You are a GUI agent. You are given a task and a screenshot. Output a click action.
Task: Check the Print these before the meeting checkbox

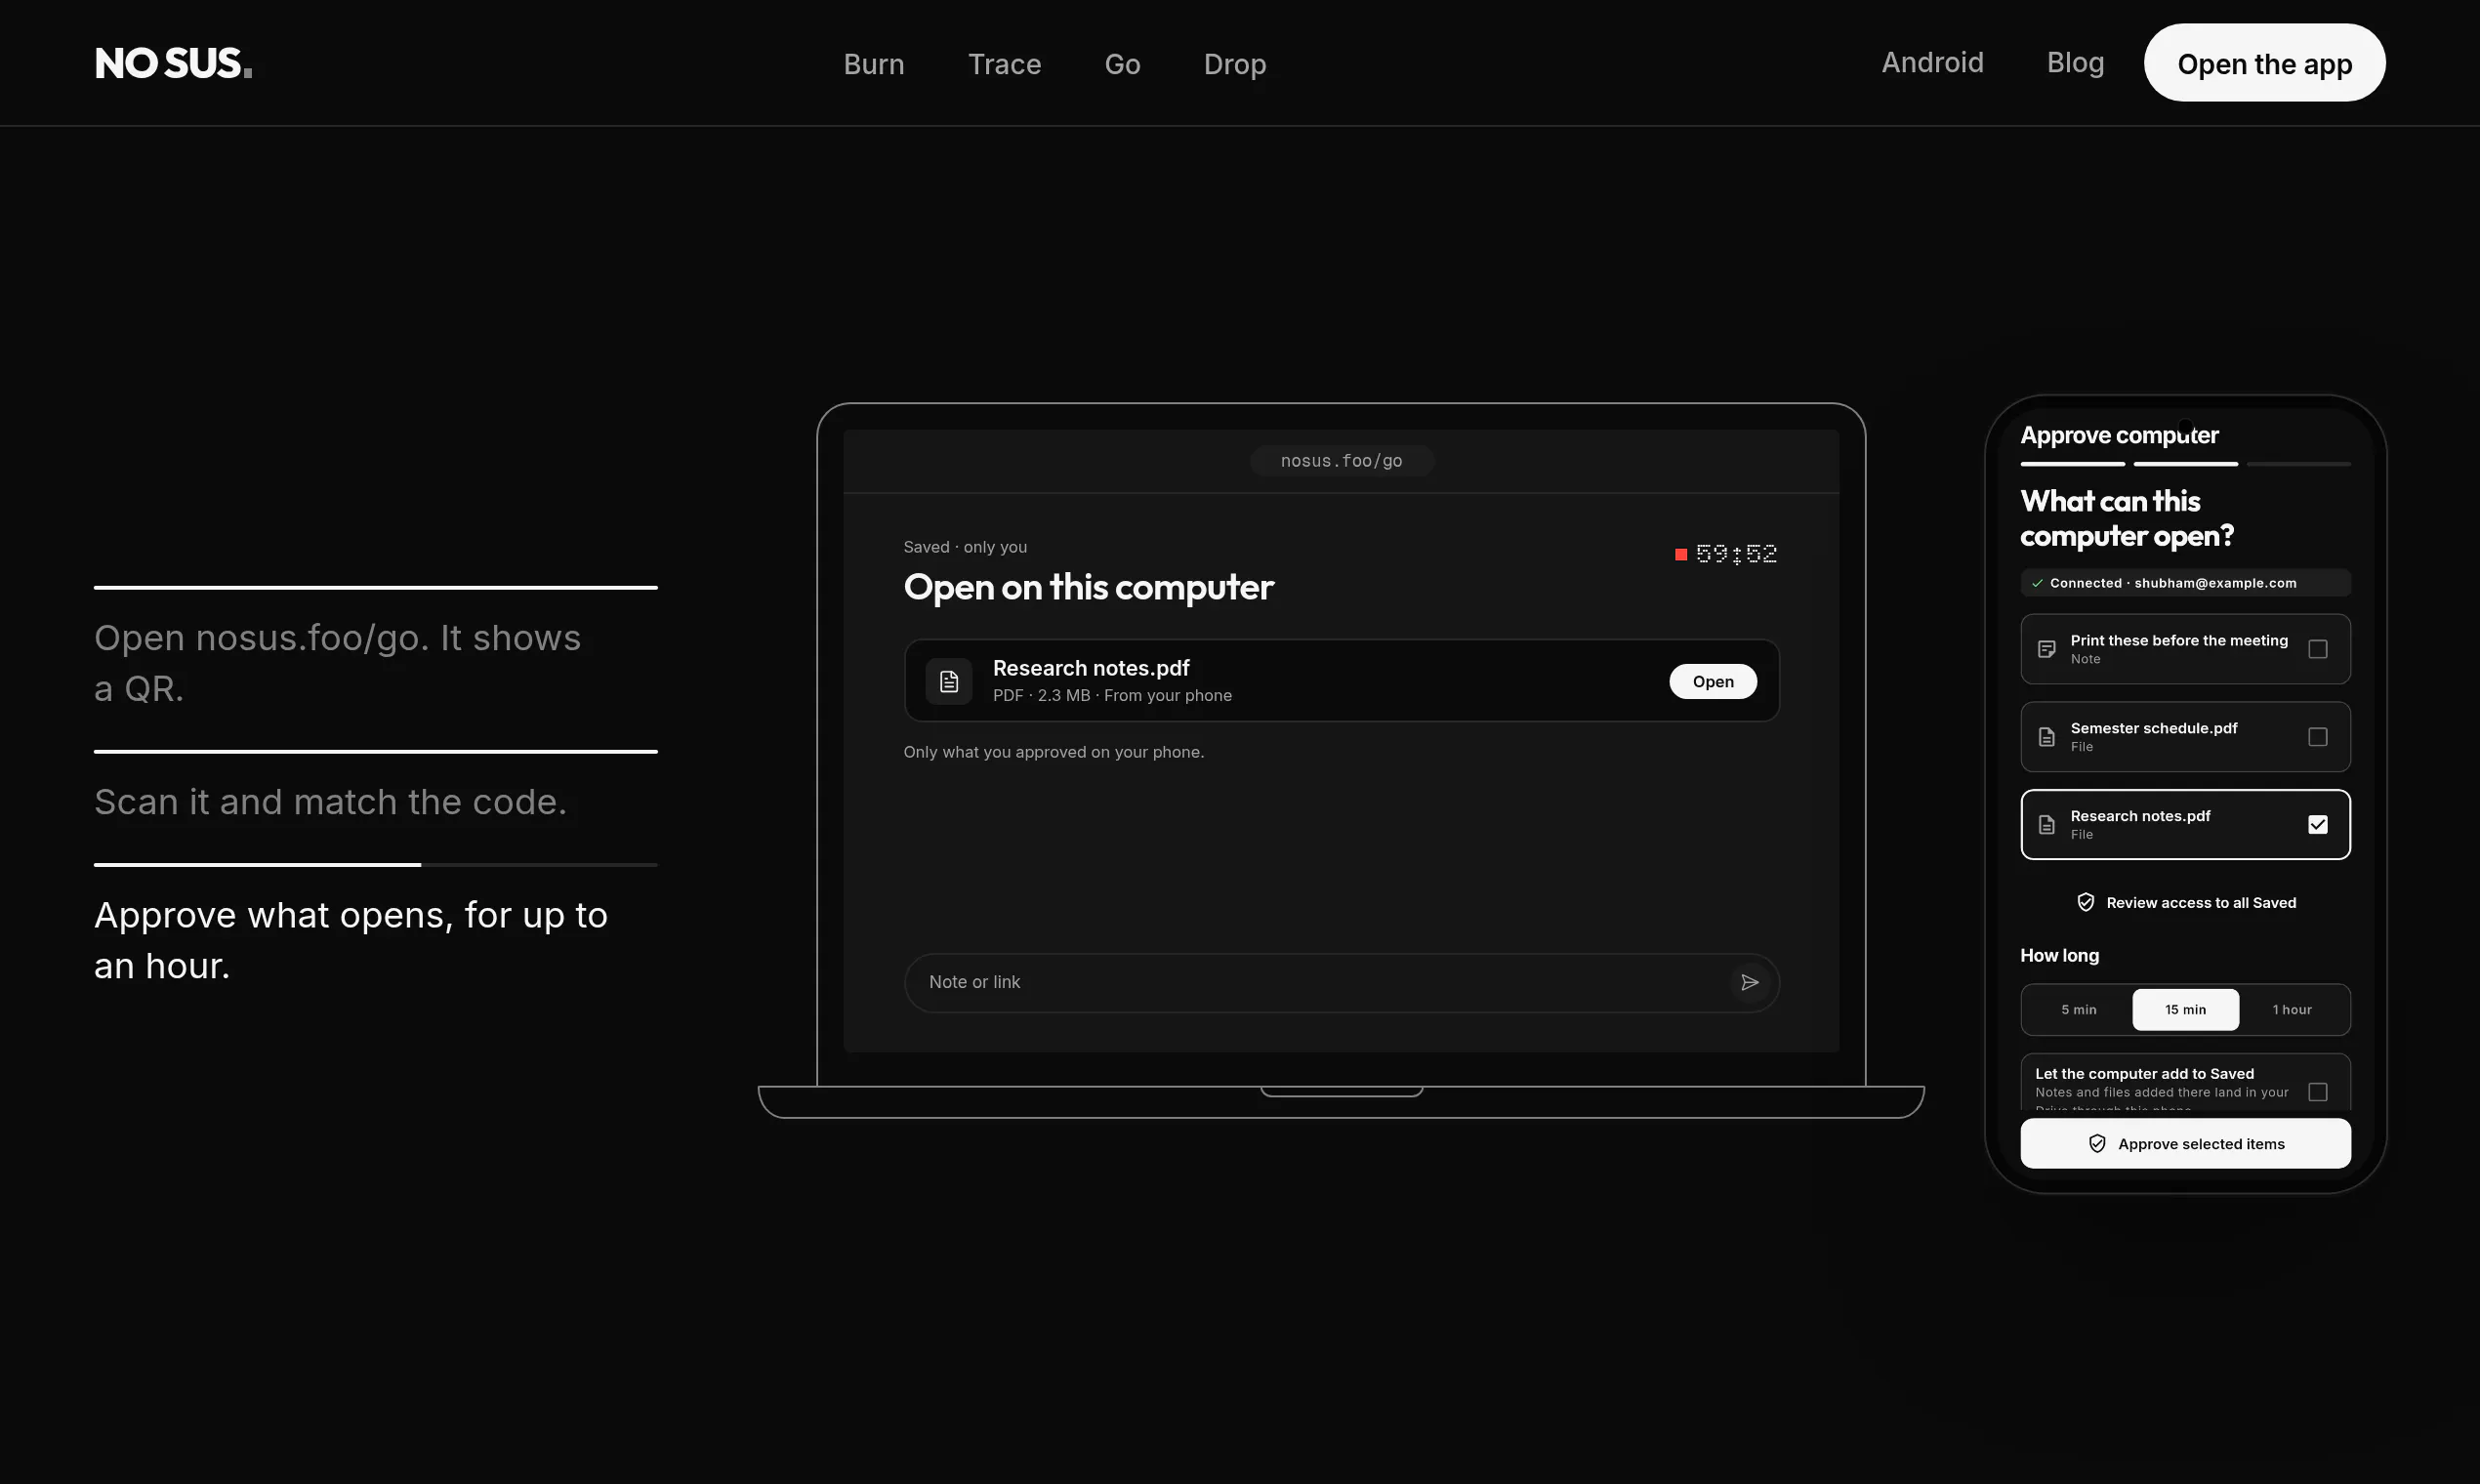(x=2317, y=649)
